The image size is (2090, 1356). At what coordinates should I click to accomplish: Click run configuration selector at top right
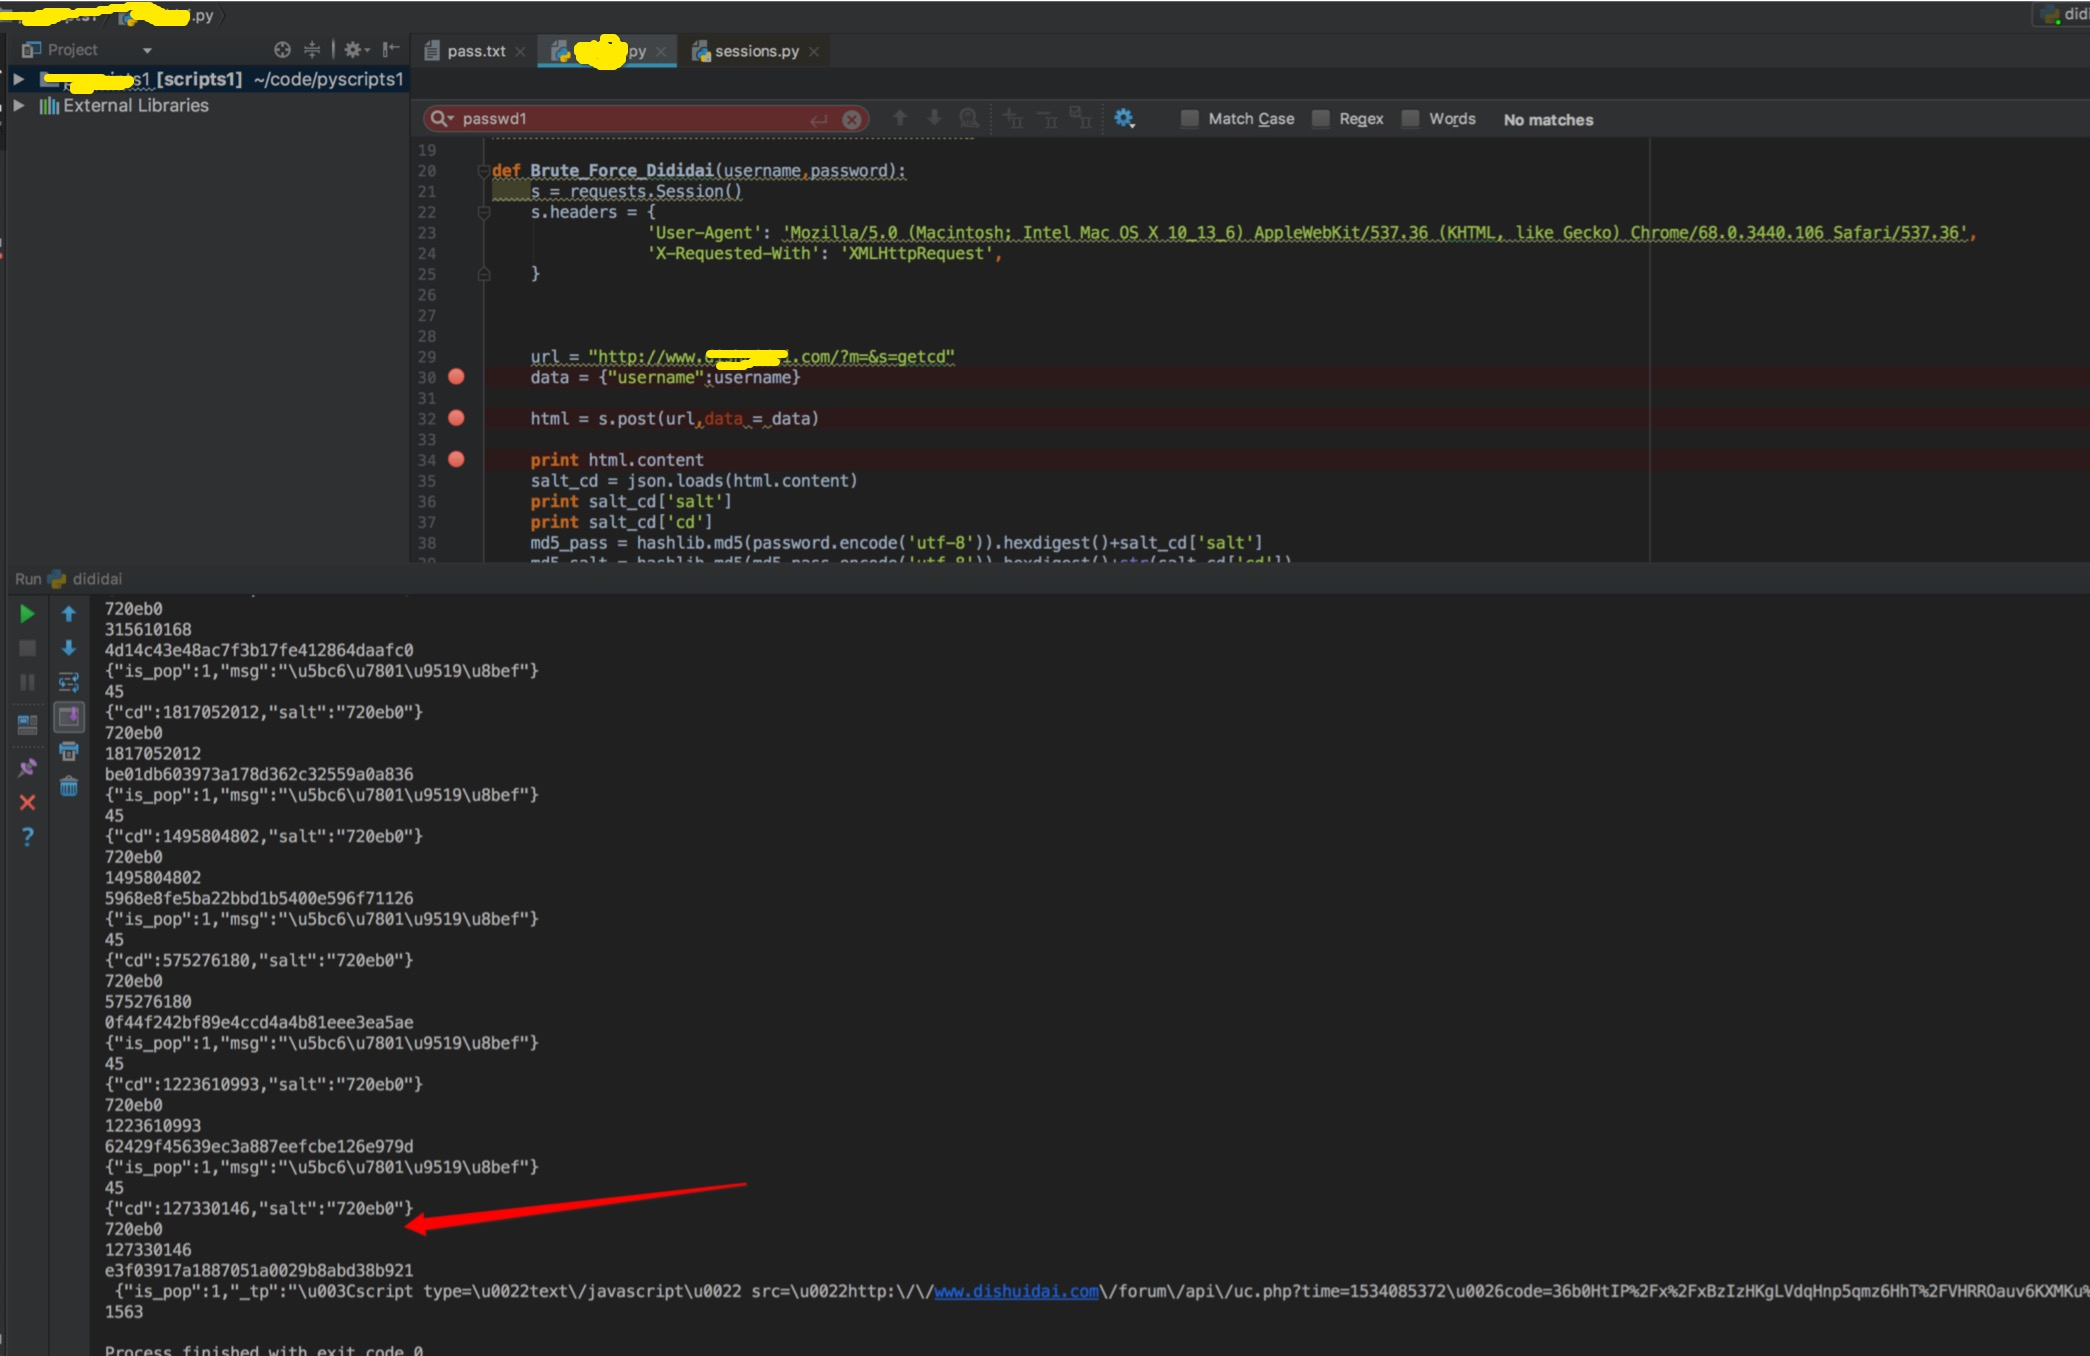click(x=2063, y=14)
